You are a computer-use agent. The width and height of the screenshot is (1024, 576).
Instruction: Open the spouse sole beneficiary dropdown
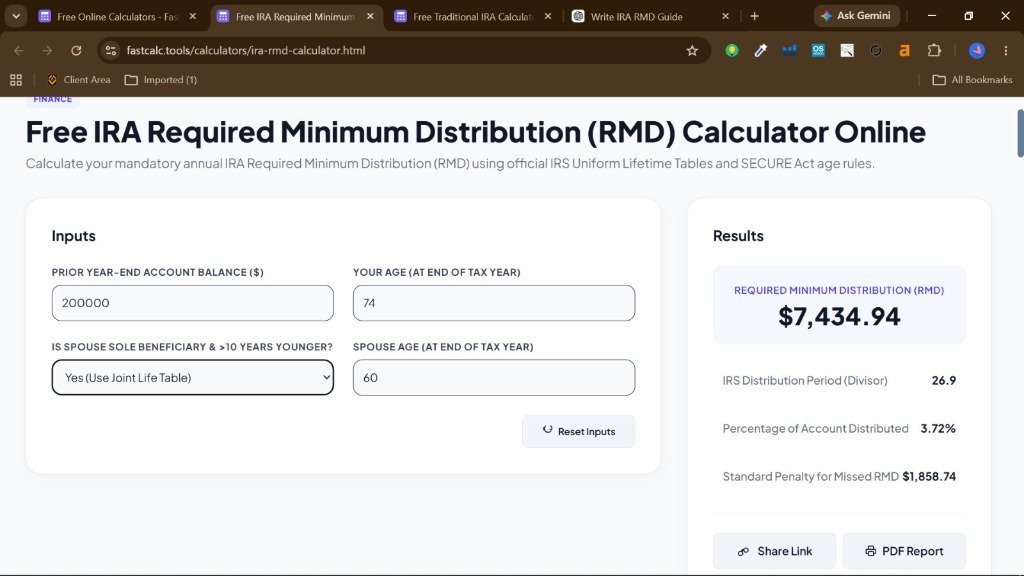(x=193, y=377)
